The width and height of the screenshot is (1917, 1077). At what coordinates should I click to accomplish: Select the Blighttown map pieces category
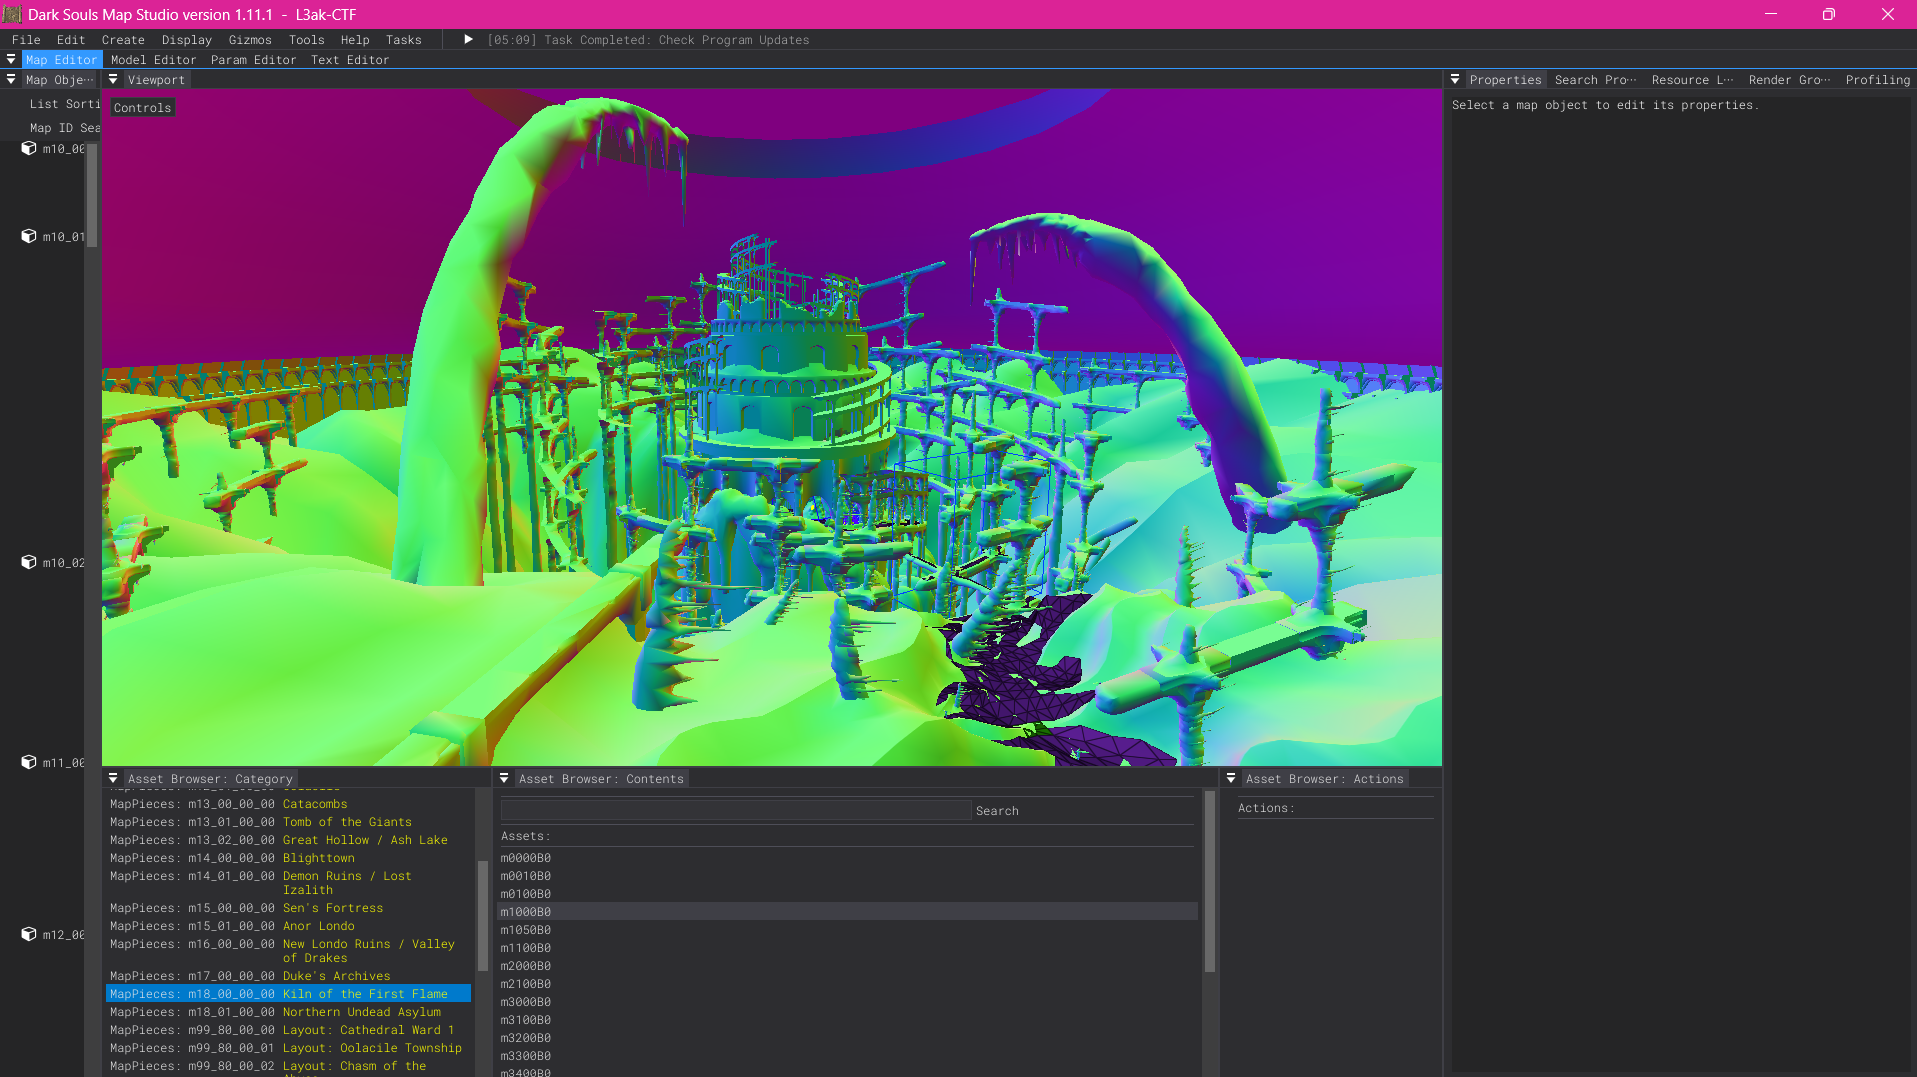[288, 858]
